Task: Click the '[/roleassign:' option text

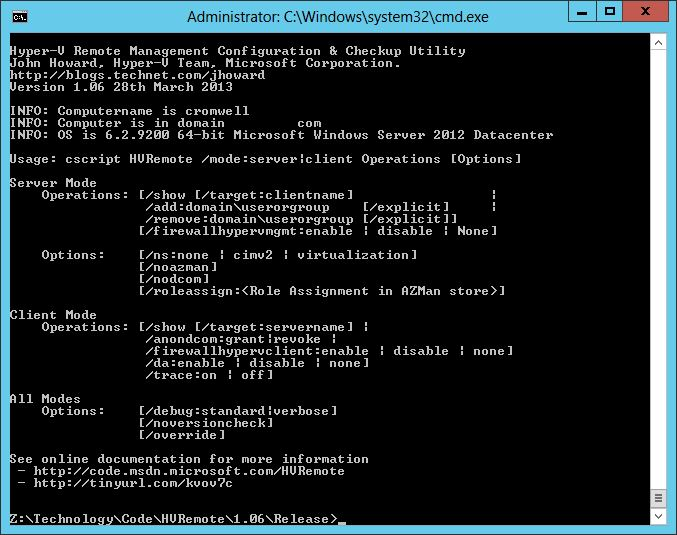Action: tap(190, 291)
